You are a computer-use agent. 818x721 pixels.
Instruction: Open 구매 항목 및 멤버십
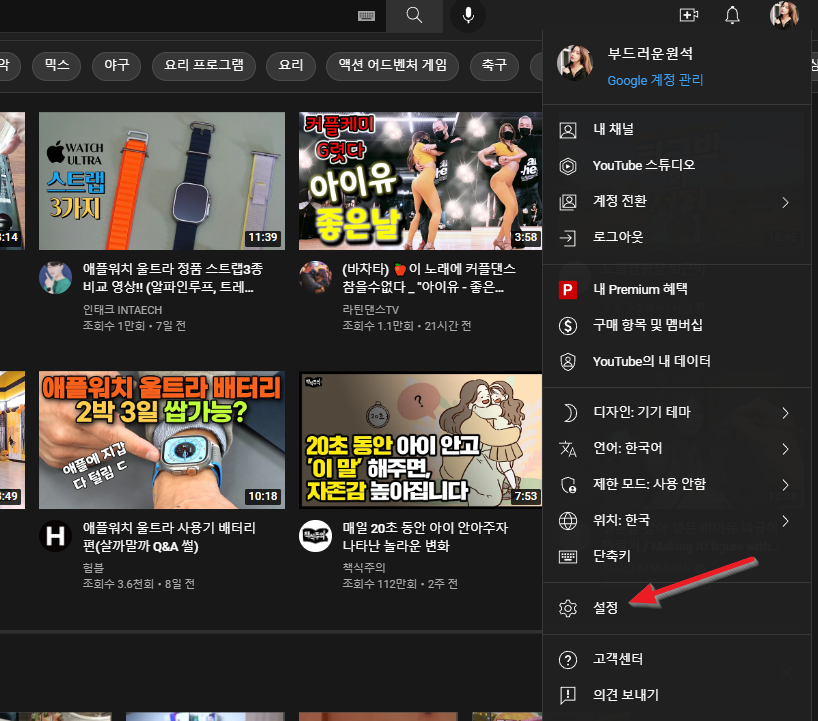677,326
